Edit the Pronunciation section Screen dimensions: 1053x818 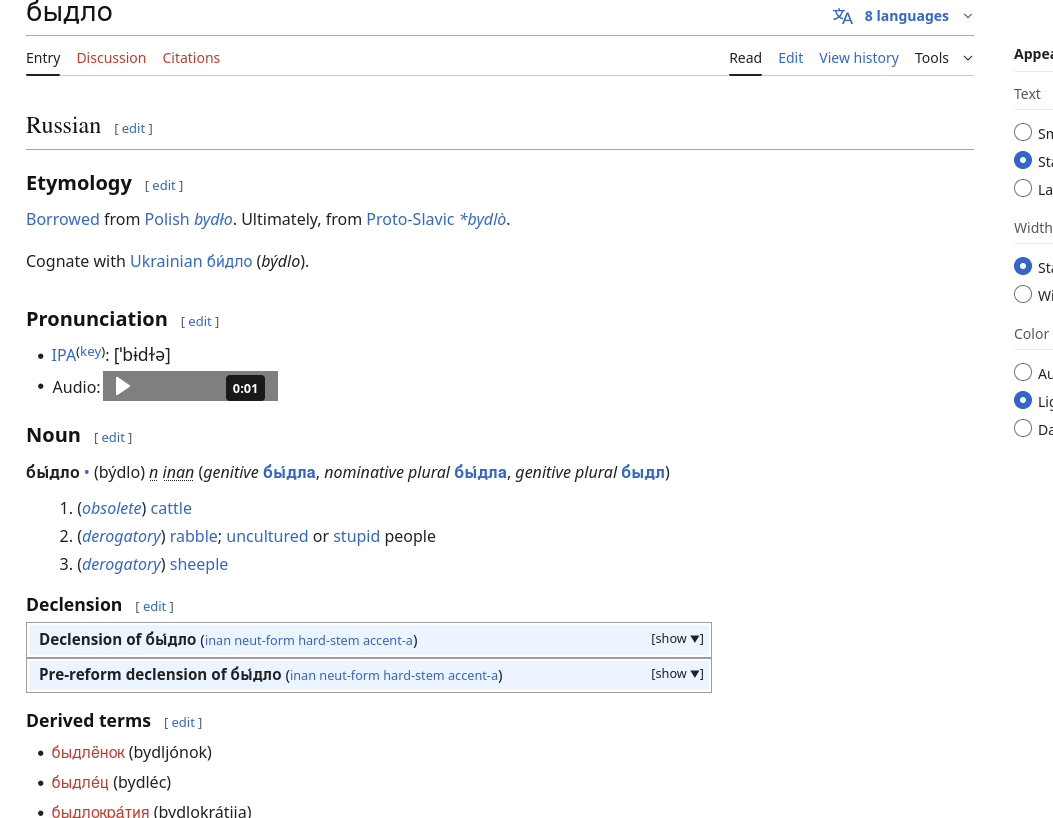199,322
